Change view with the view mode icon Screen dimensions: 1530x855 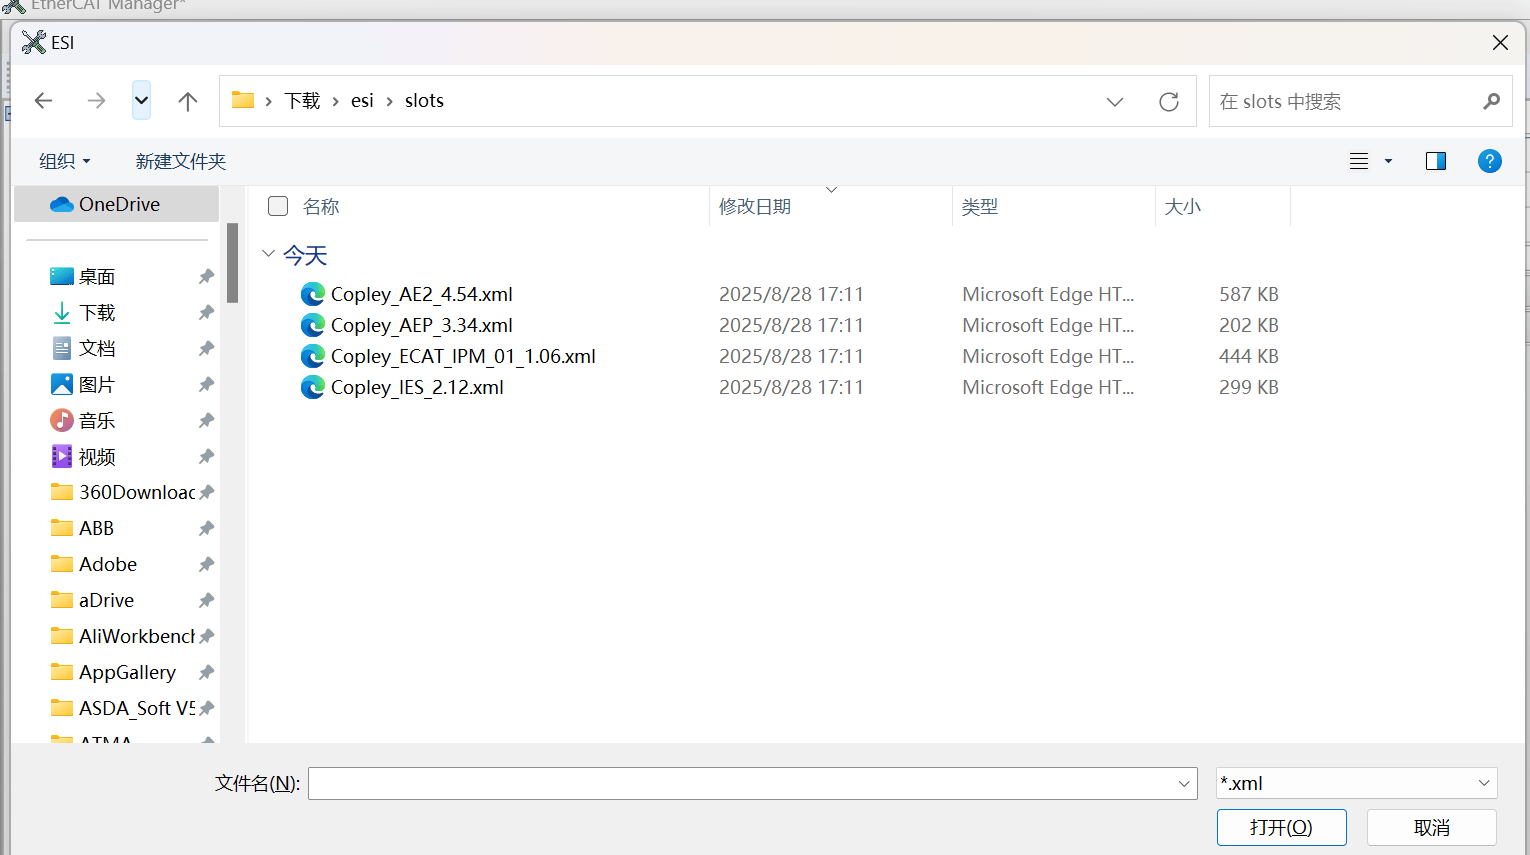click(1359, 161)
